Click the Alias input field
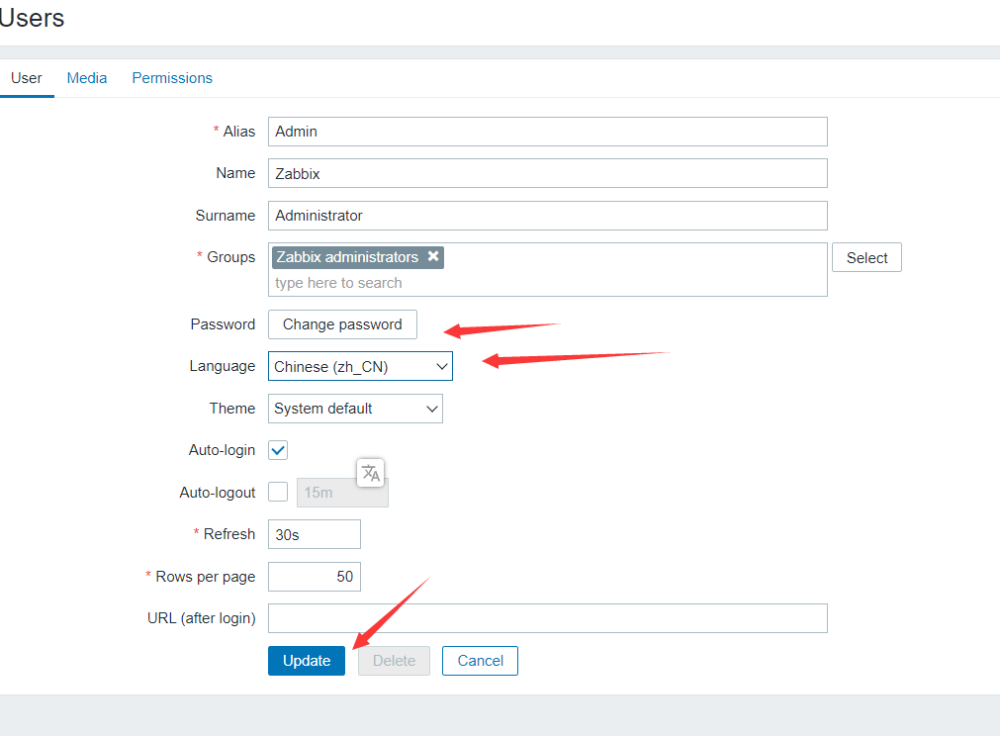Viewport: 1000px width, 736px height. [547, 132]
